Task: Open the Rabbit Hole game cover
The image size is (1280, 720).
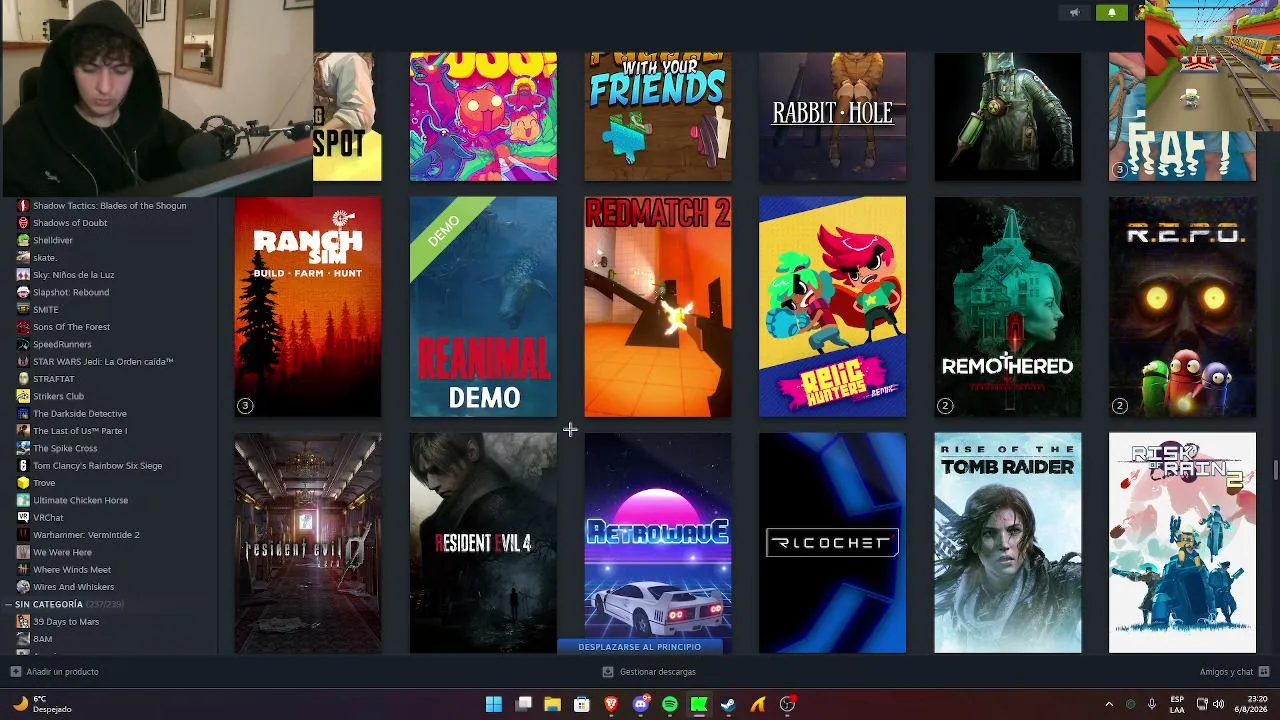Action: point(832,117)
